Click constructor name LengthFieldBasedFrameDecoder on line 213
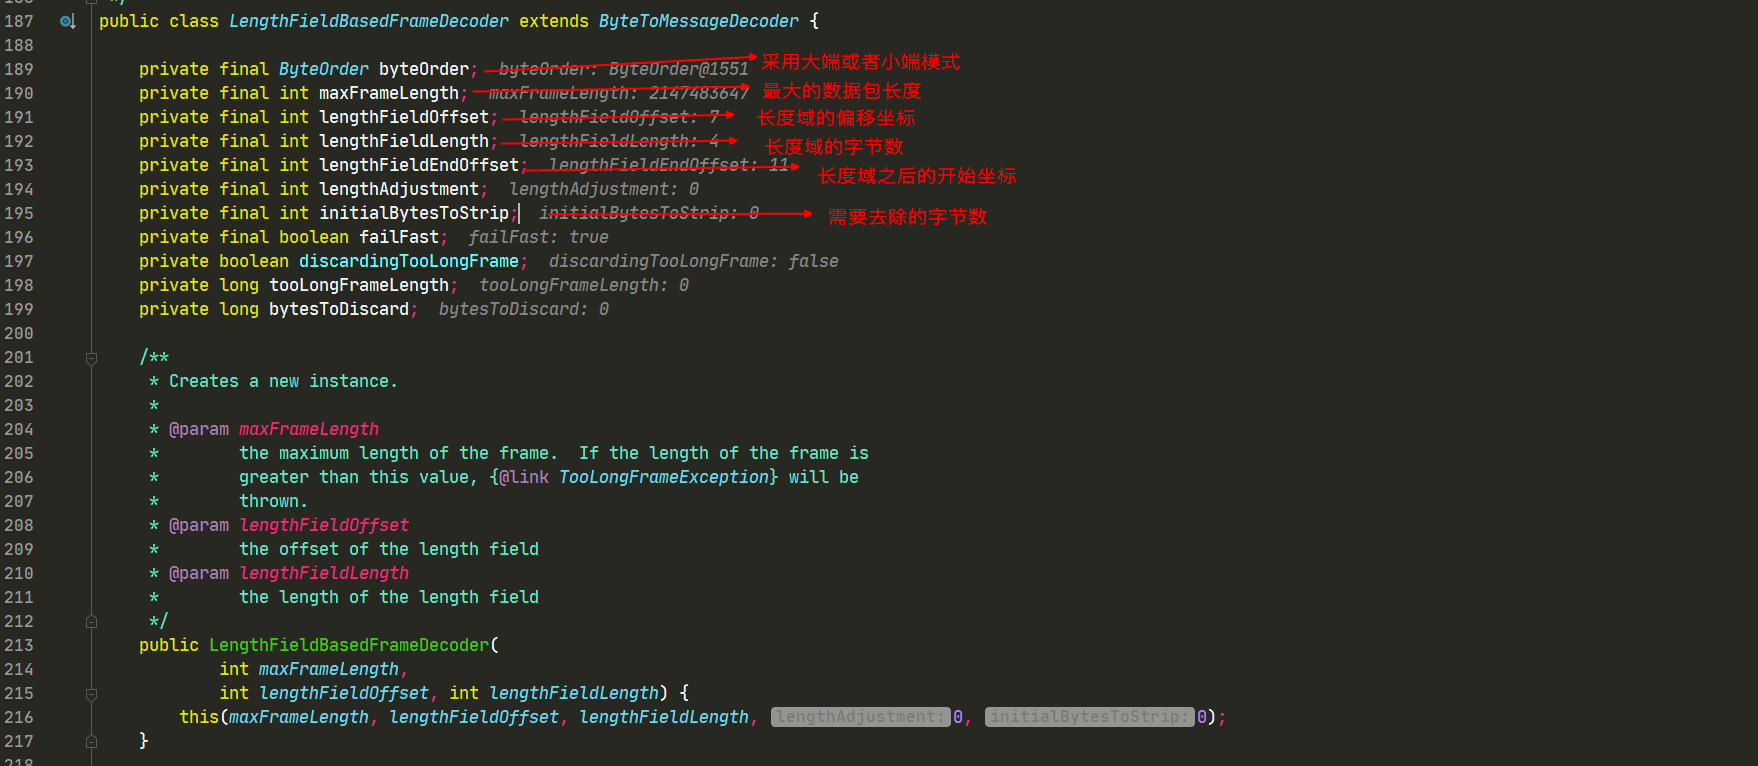 [349, 645]
